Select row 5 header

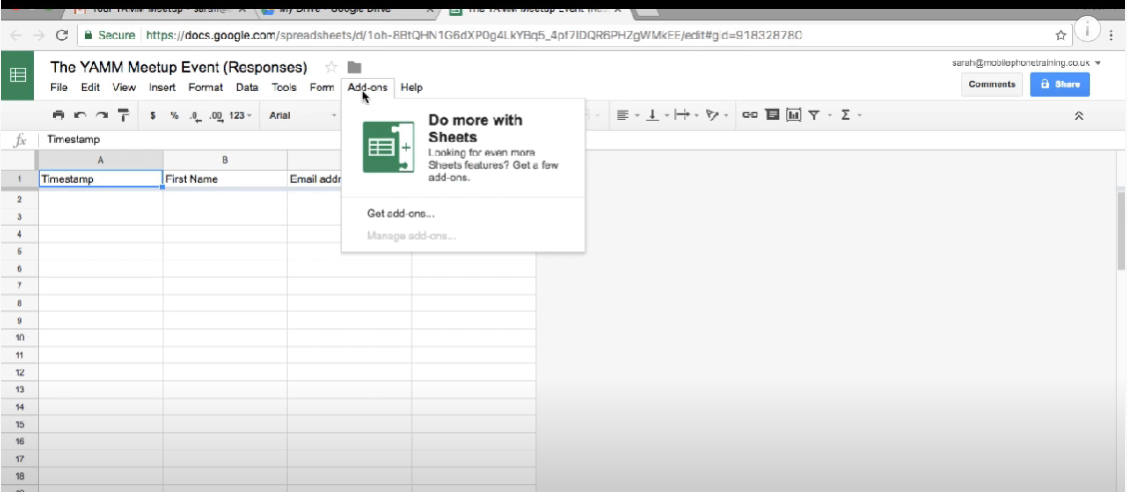point(19,251)
